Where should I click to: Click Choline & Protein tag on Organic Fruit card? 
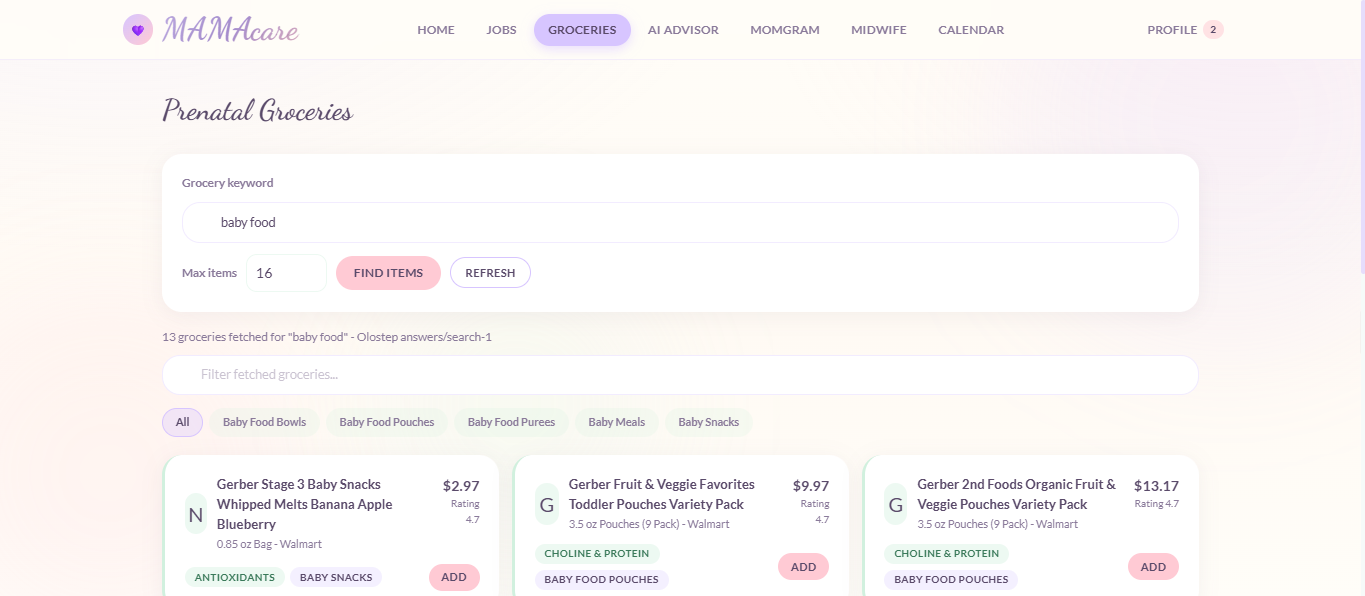tap(947, 553)
